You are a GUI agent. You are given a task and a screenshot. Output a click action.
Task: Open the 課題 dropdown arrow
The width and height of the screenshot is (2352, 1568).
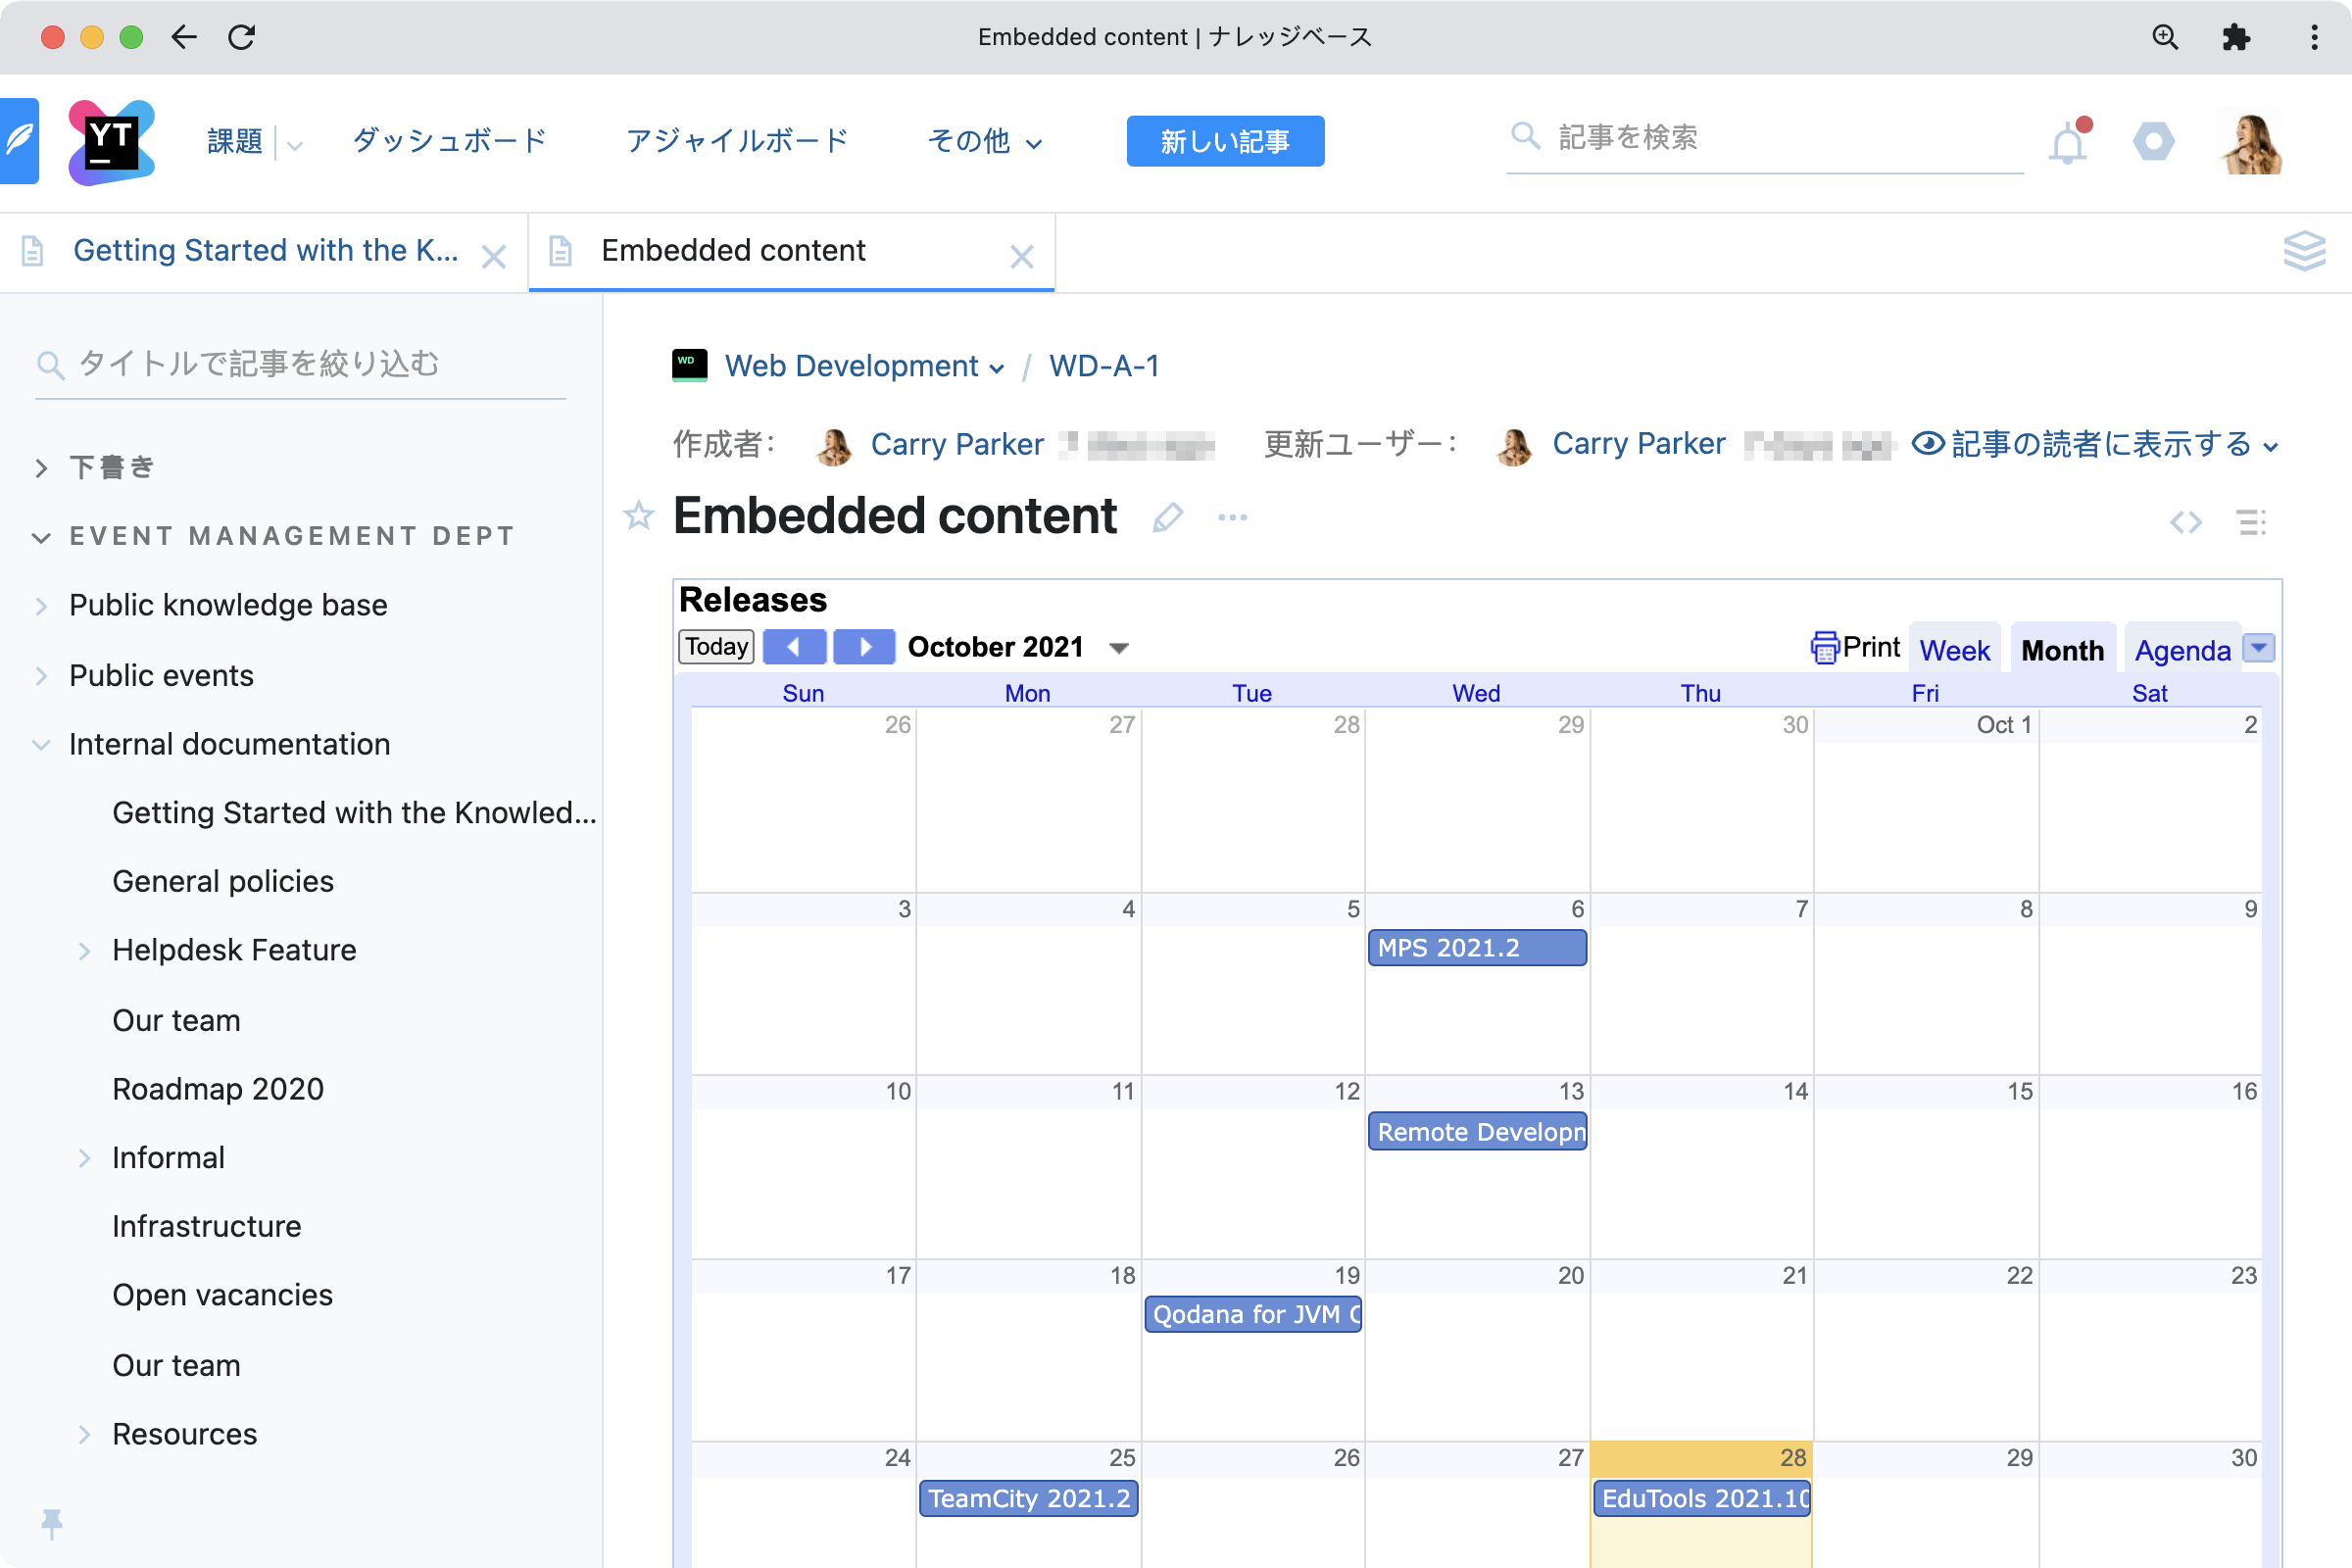pyautogui.click(x=295, y=145)
